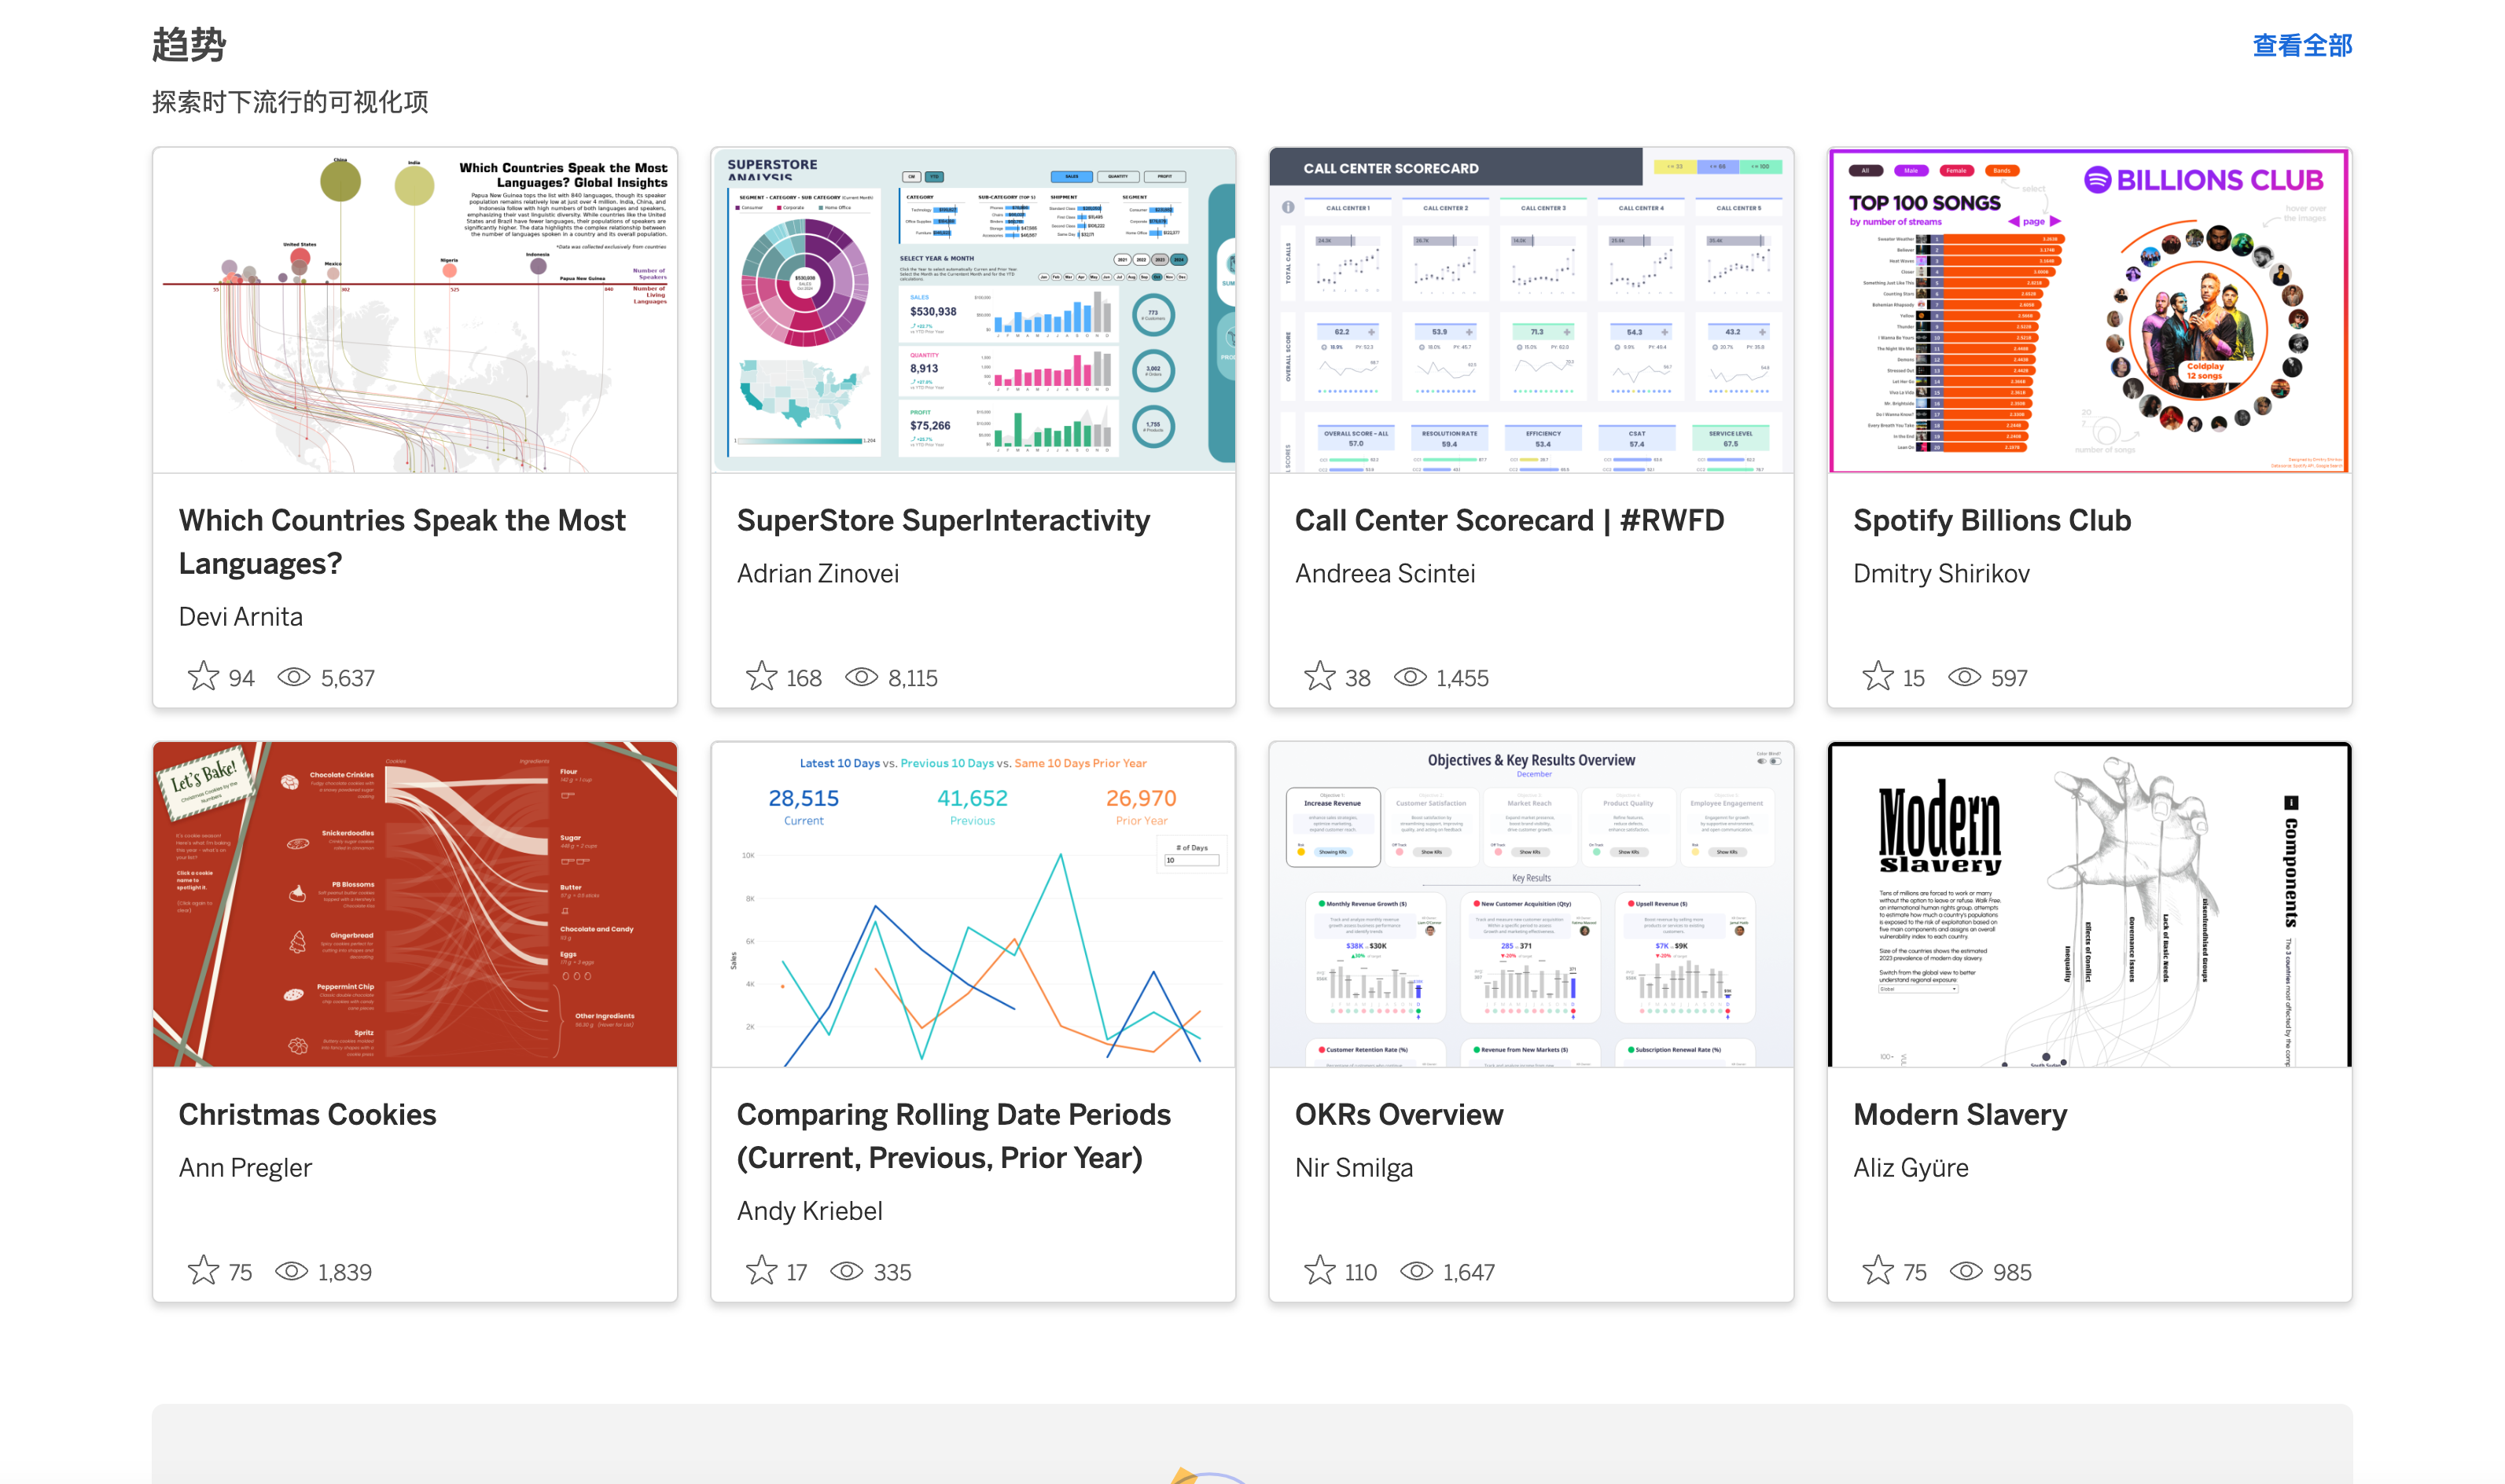Click favorites count 94

pos(241,678)
